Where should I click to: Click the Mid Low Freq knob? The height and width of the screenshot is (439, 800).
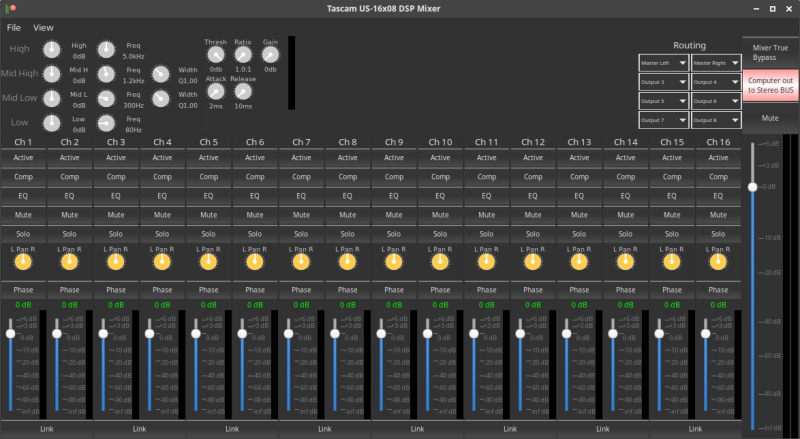(106, 99)
